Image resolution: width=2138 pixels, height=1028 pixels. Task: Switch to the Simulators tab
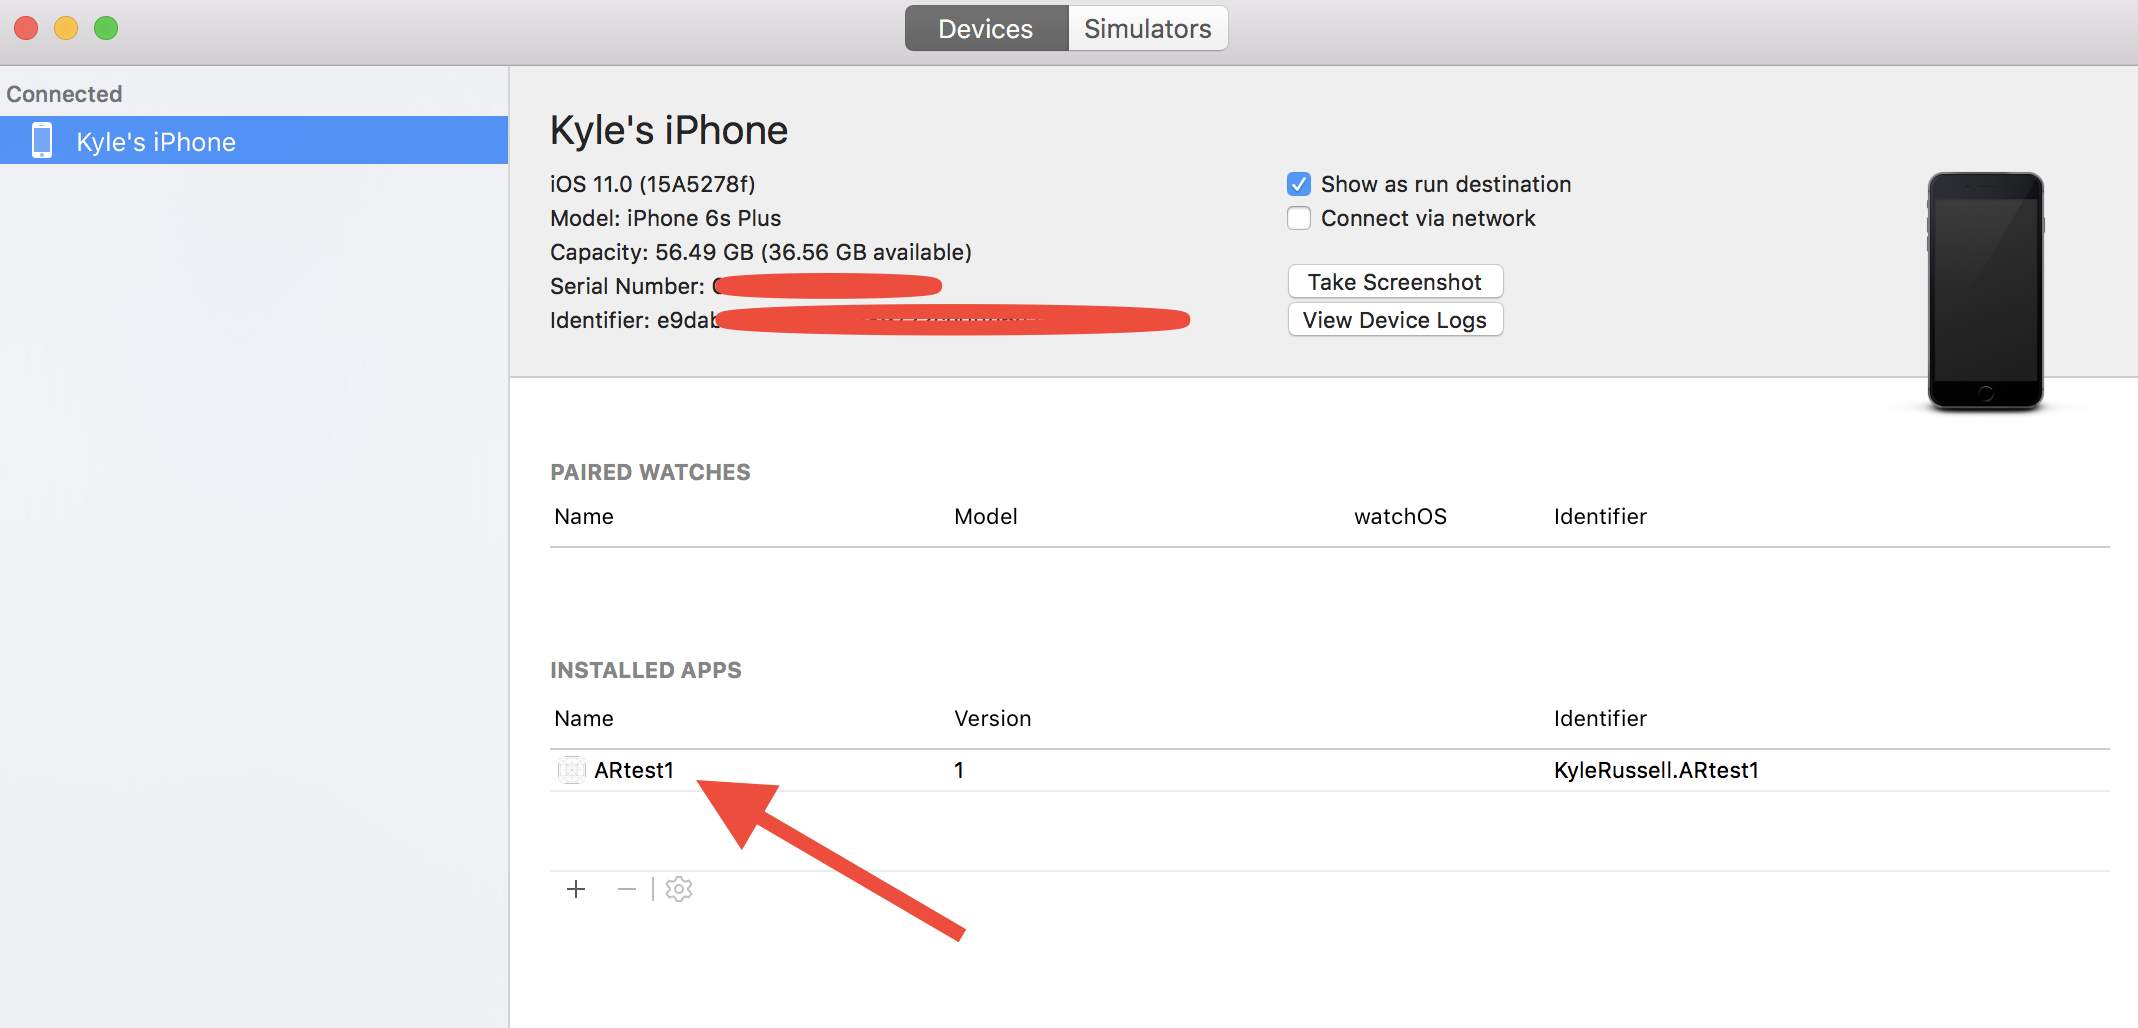1147,29
